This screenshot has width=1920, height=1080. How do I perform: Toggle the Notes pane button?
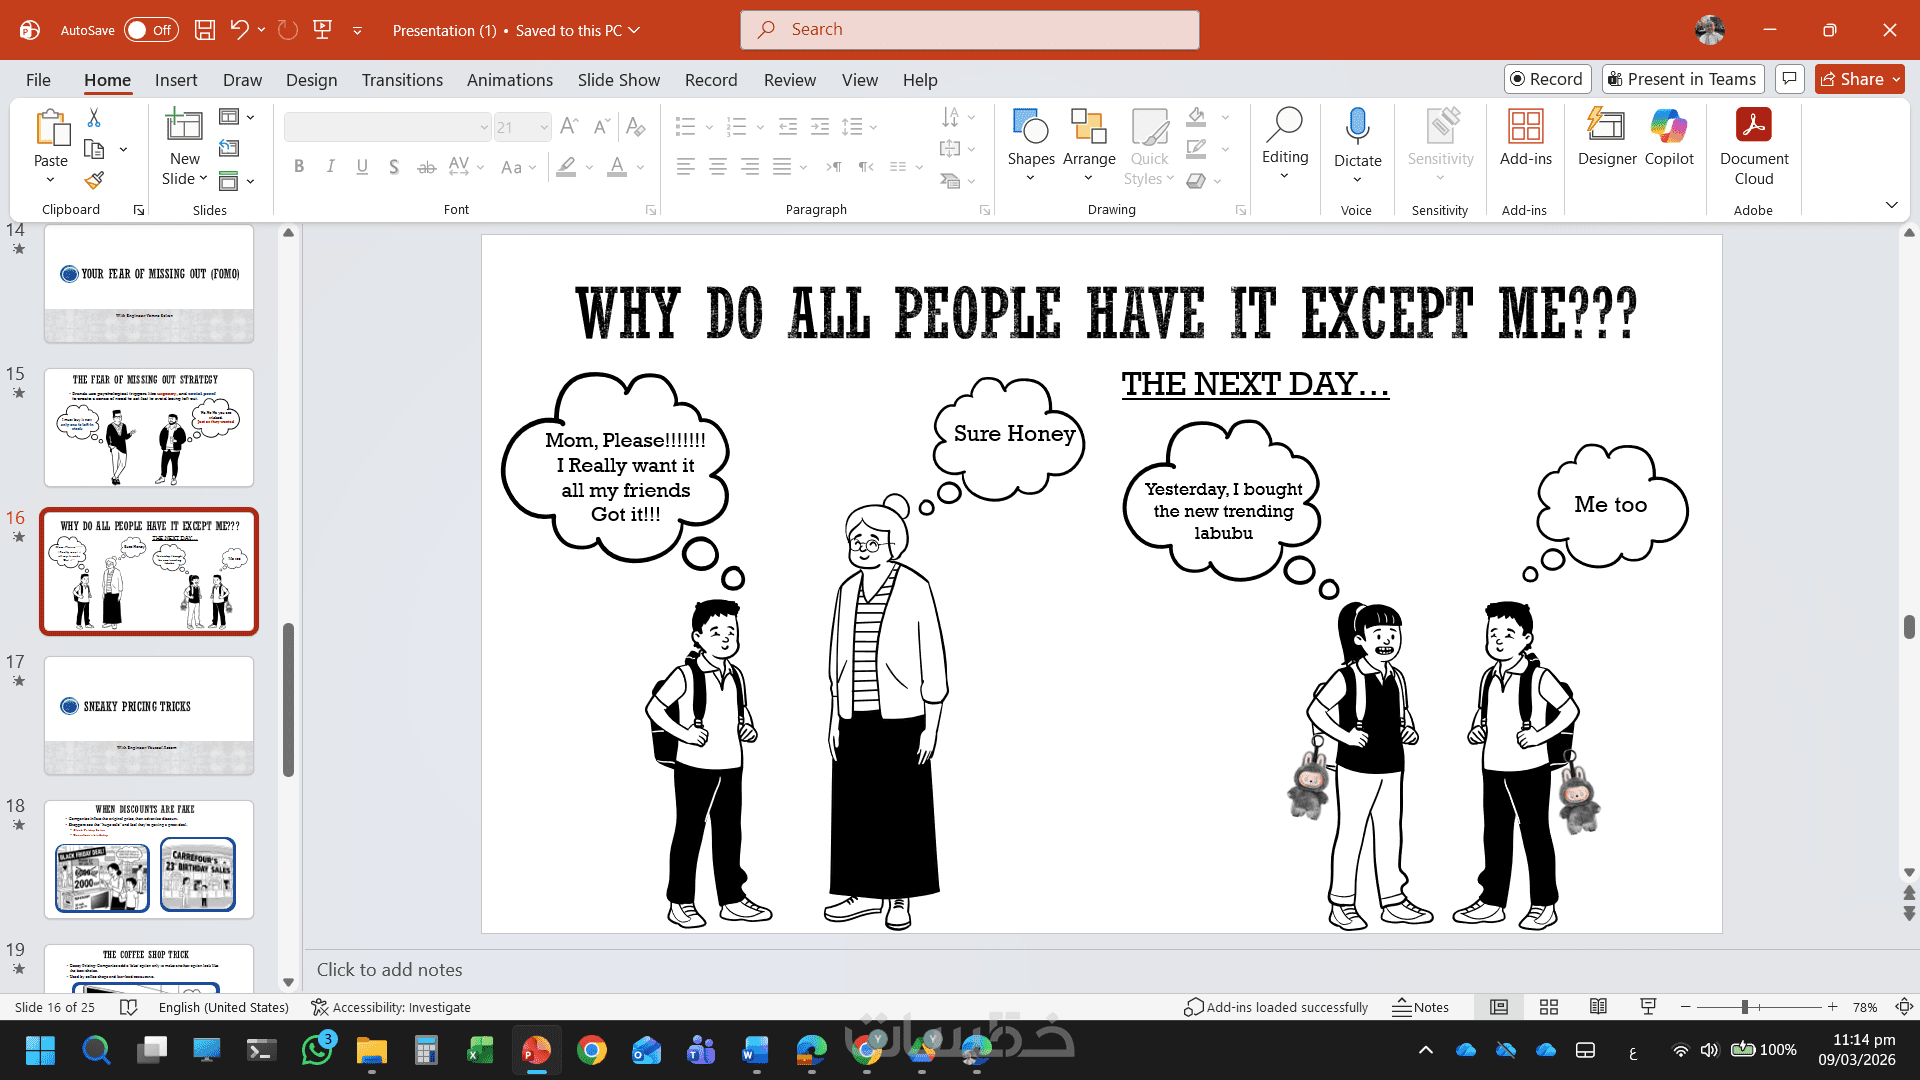pyautogui.click(x=1420, y=1007)
